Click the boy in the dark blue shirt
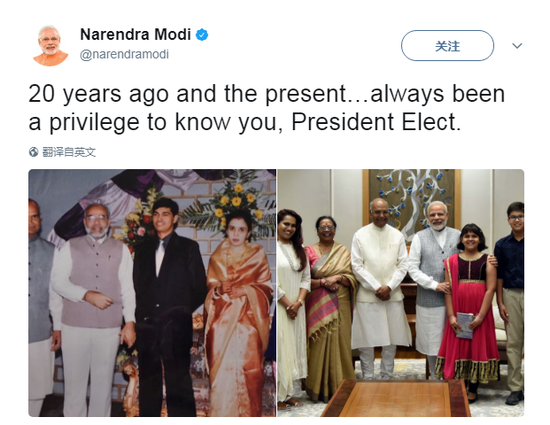Screen dimensions: 550x425 coord(510,302)
